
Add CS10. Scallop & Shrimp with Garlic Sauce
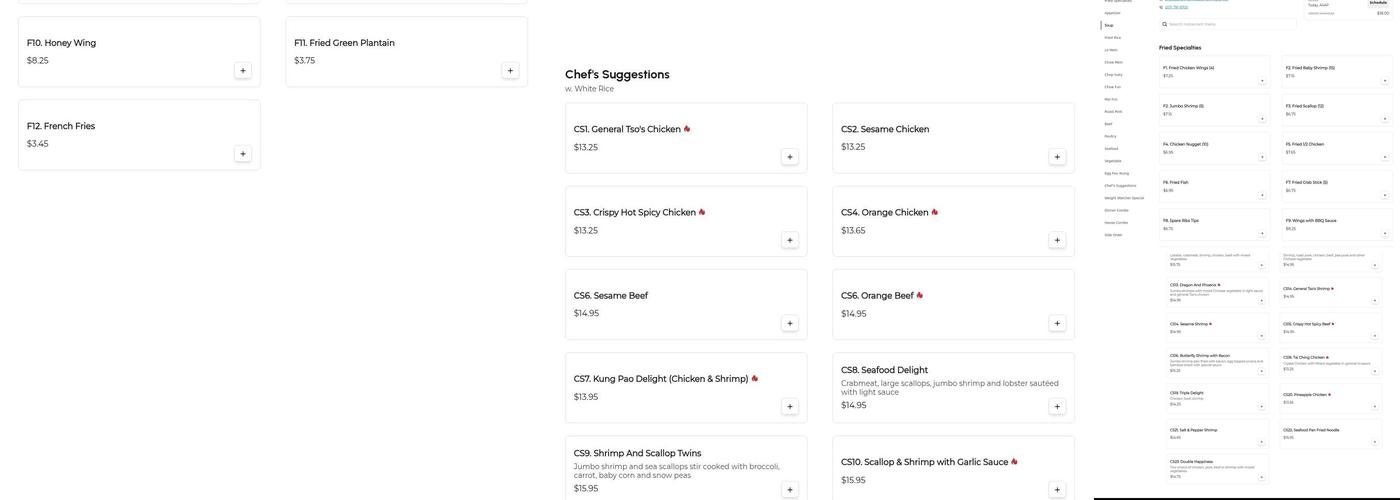pos(1057,490)
